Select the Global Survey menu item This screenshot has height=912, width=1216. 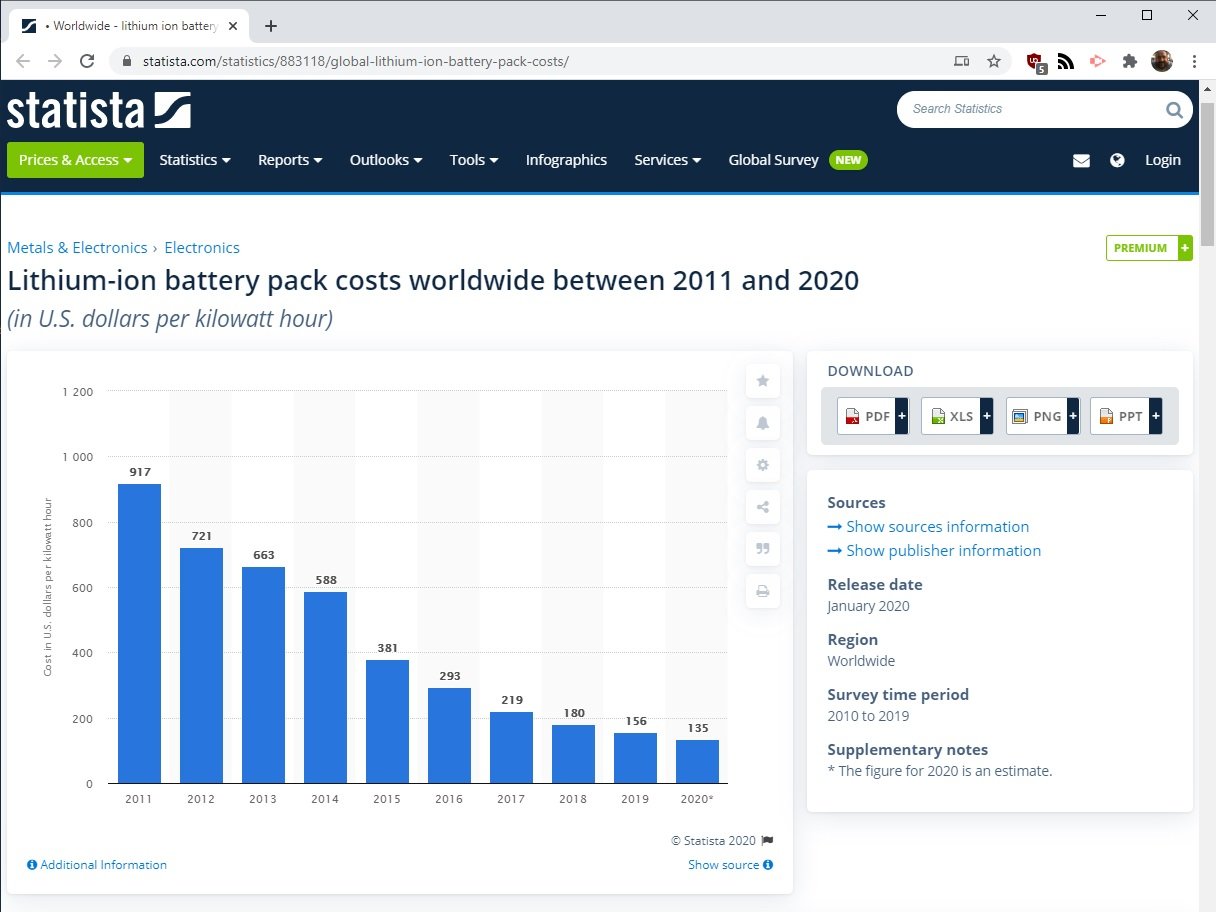(x=773, y=160)
